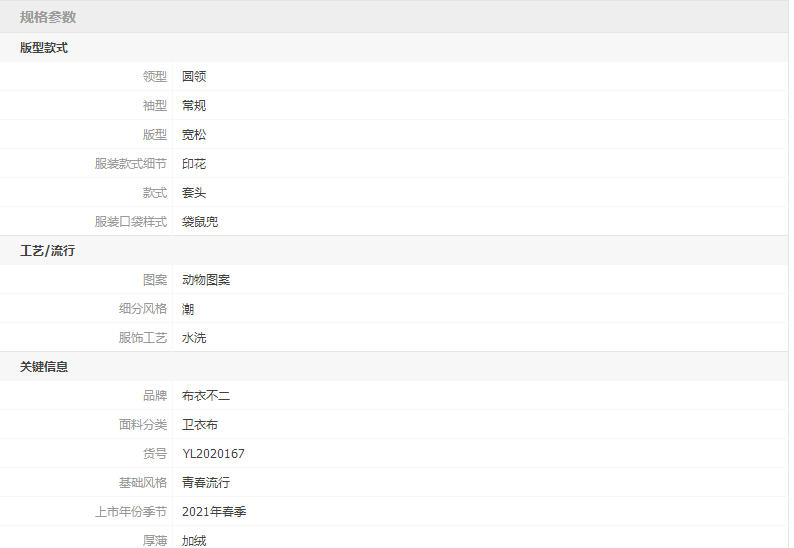Select the 袋鼠兜 pocket style value
This screenshot has width=794, height=548.
200,221
